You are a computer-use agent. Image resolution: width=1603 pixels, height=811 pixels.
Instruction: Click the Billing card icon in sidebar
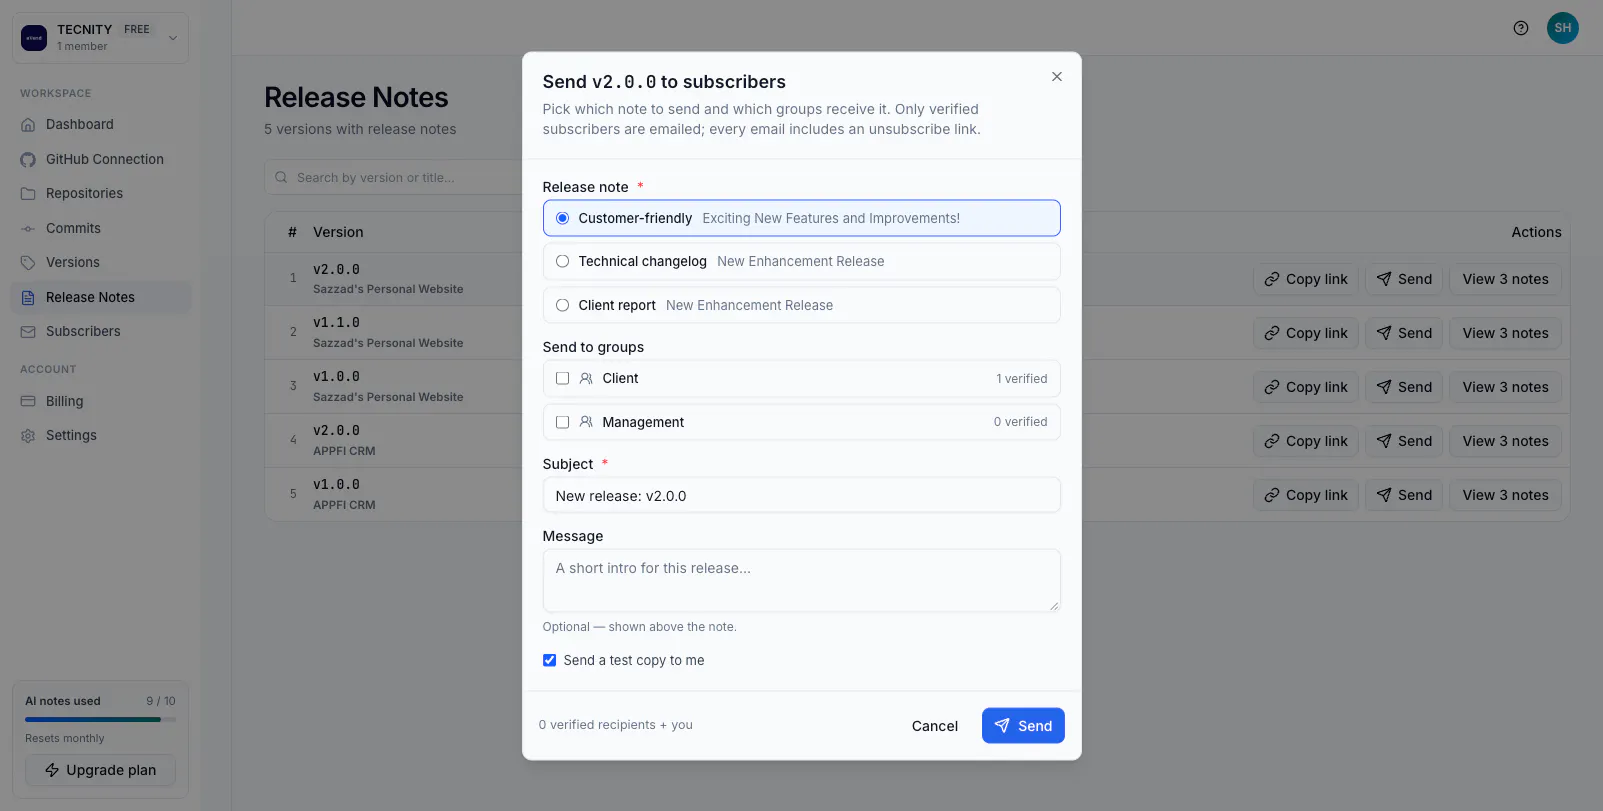(x=28, y=401)
